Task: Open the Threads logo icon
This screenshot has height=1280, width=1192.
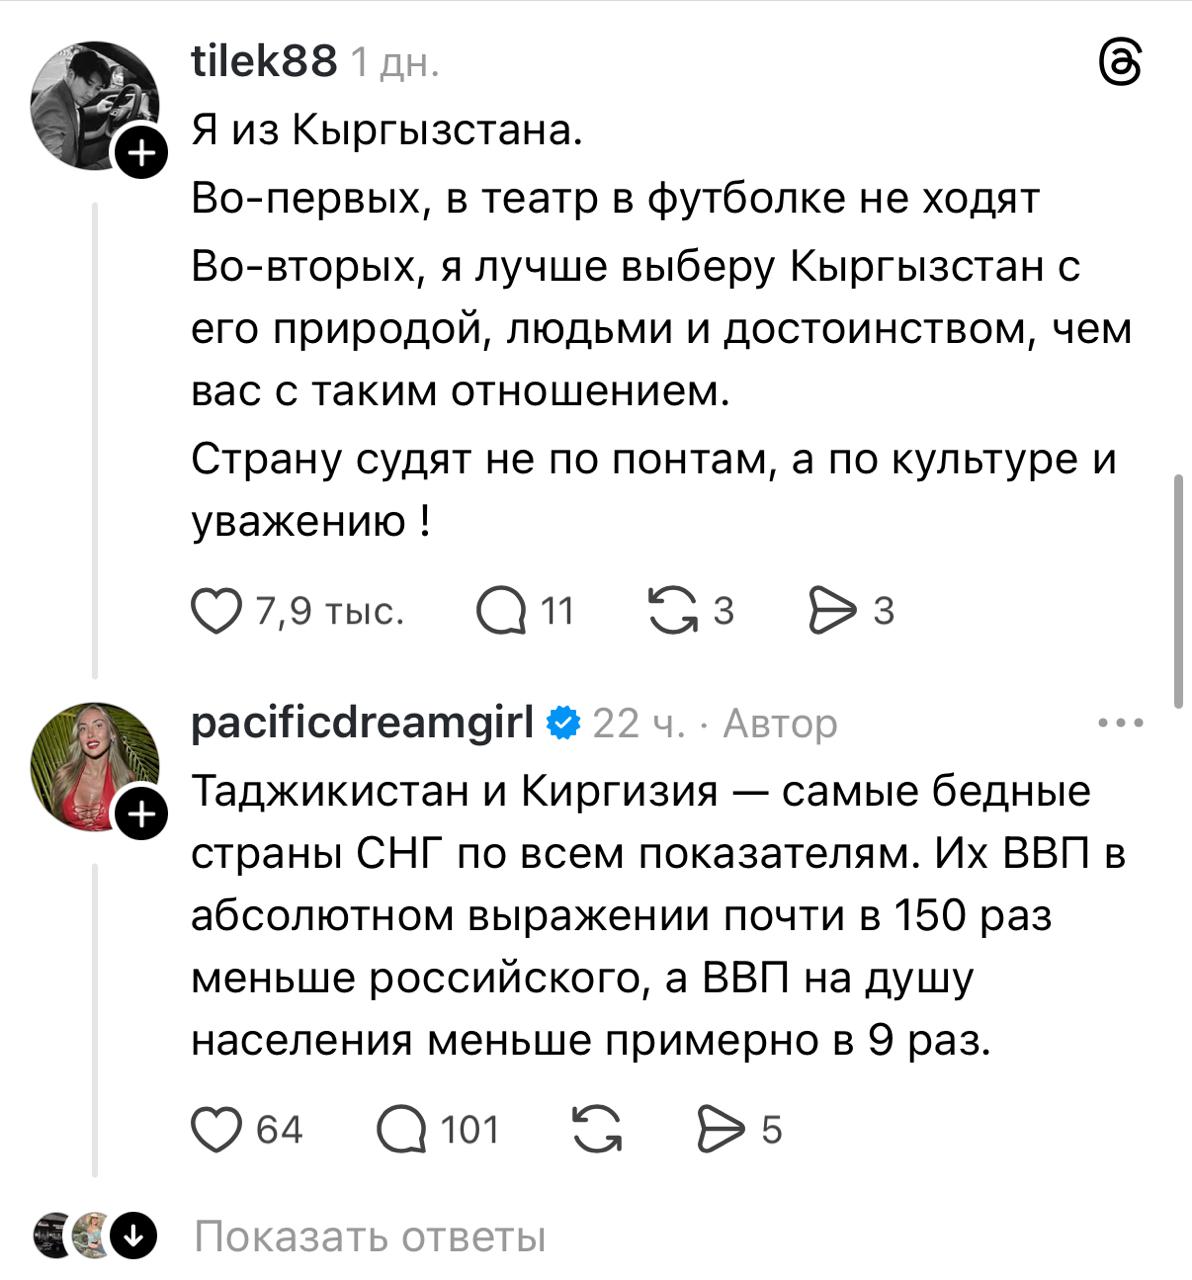Action: click(1120, 64)
